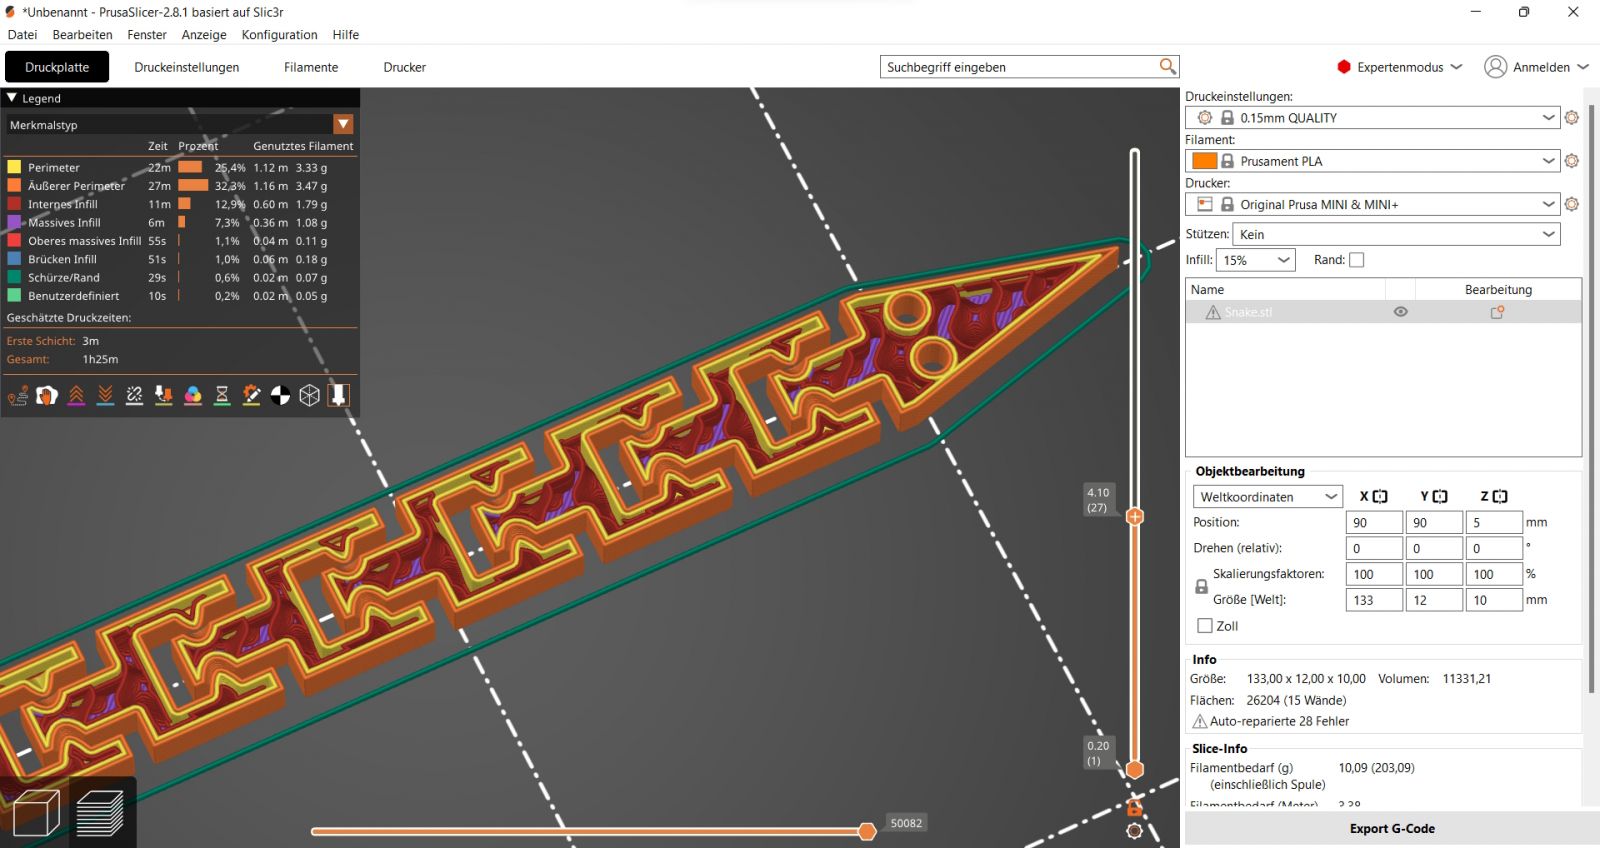This screenshot has width=1600, height=848.
Task: Click the Größe Z input field showing 10
Action: pyautogui.click(x=1494, y=600)
